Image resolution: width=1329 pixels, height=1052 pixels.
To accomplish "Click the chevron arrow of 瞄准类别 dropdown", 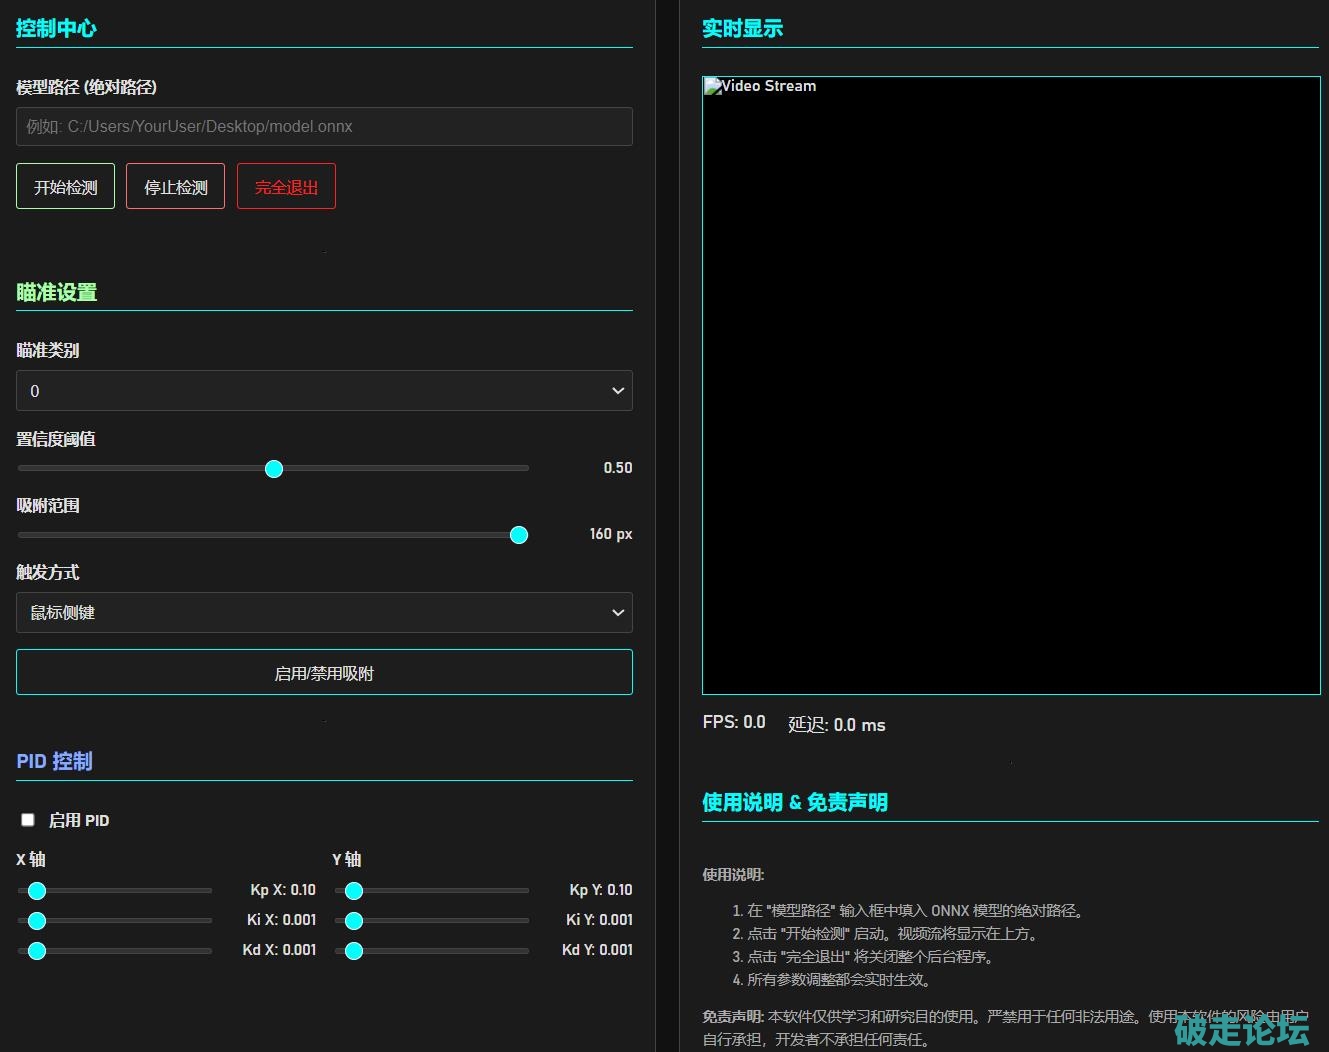I will click(x=618, y=391).
